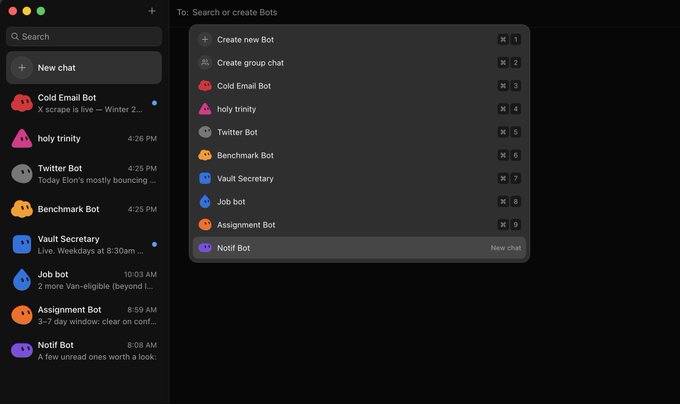Click Assignment Bot orange avatar in sidebar
The height and width of the screenshot is (404, 680).
[22, 315]
